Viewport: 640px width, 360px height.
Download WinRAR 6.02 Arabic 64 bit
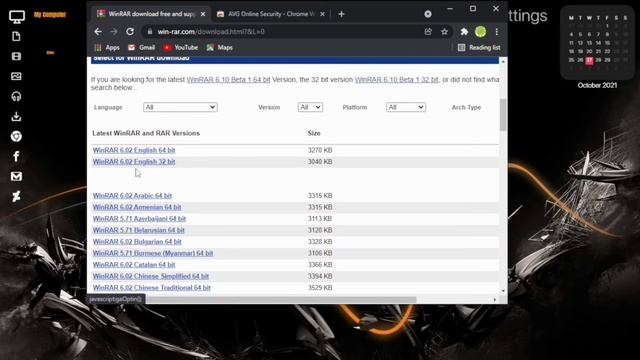point(132,196)
